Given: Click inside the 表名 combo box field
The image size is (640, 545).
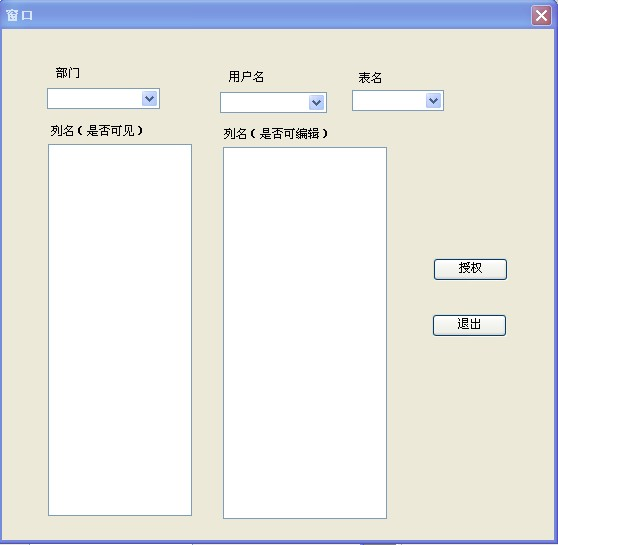Looking at the screenshot, I should click(388, 100).
